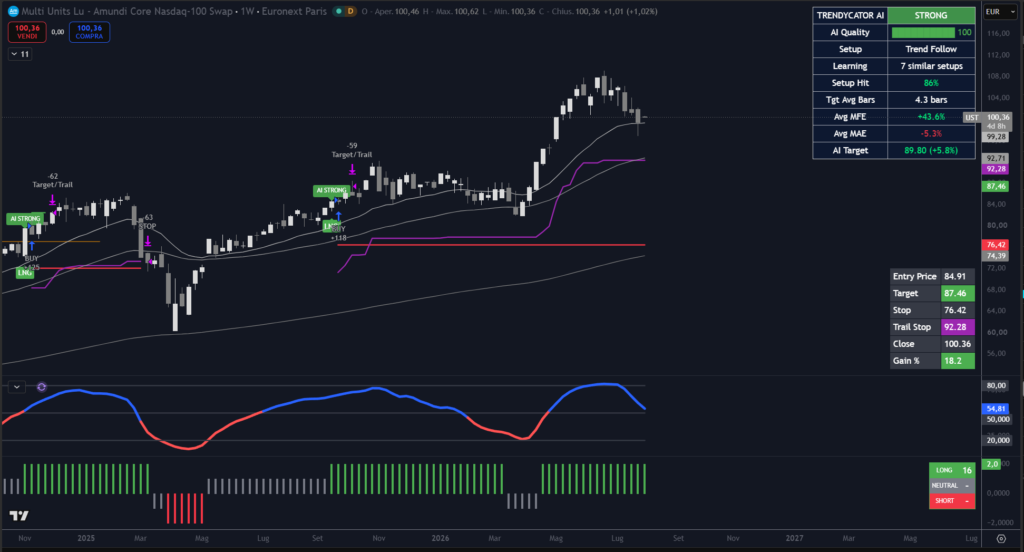Screen dimensions: 1024x552
Task: Click the UST price line label
Action: (x=972, y=118)
